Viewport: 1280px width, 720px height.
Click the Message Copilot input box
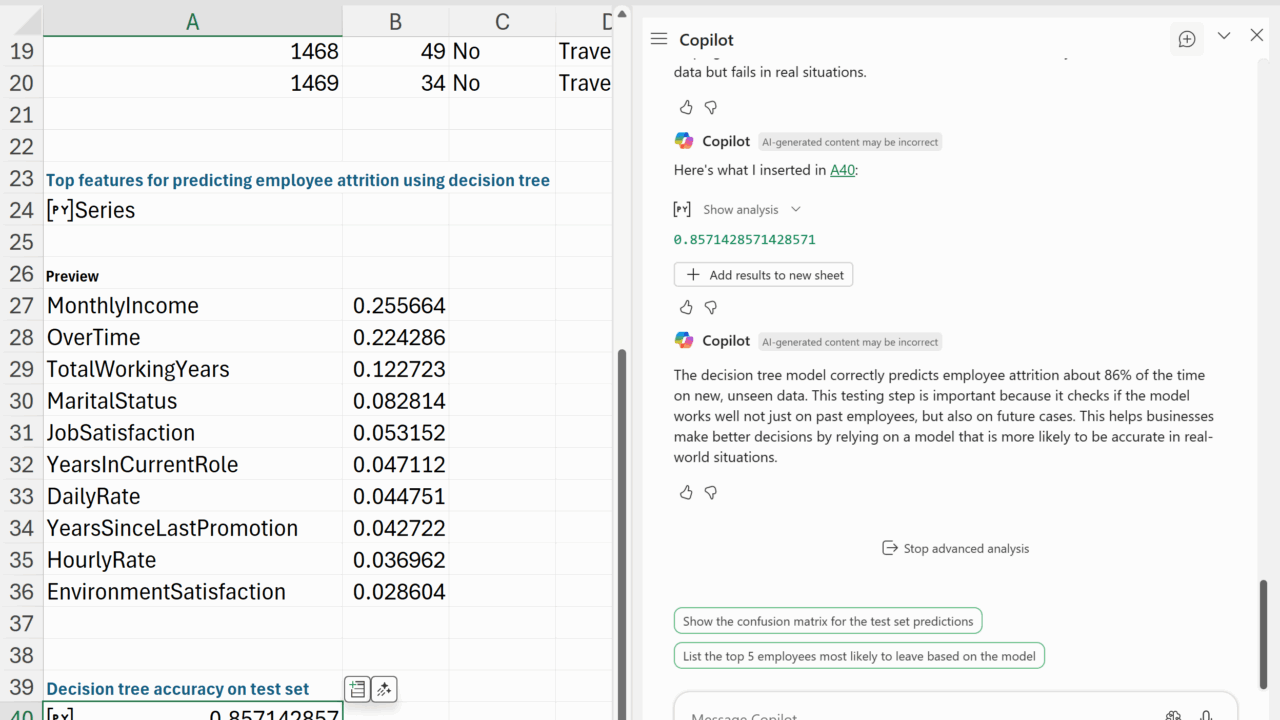click(900, 714)
